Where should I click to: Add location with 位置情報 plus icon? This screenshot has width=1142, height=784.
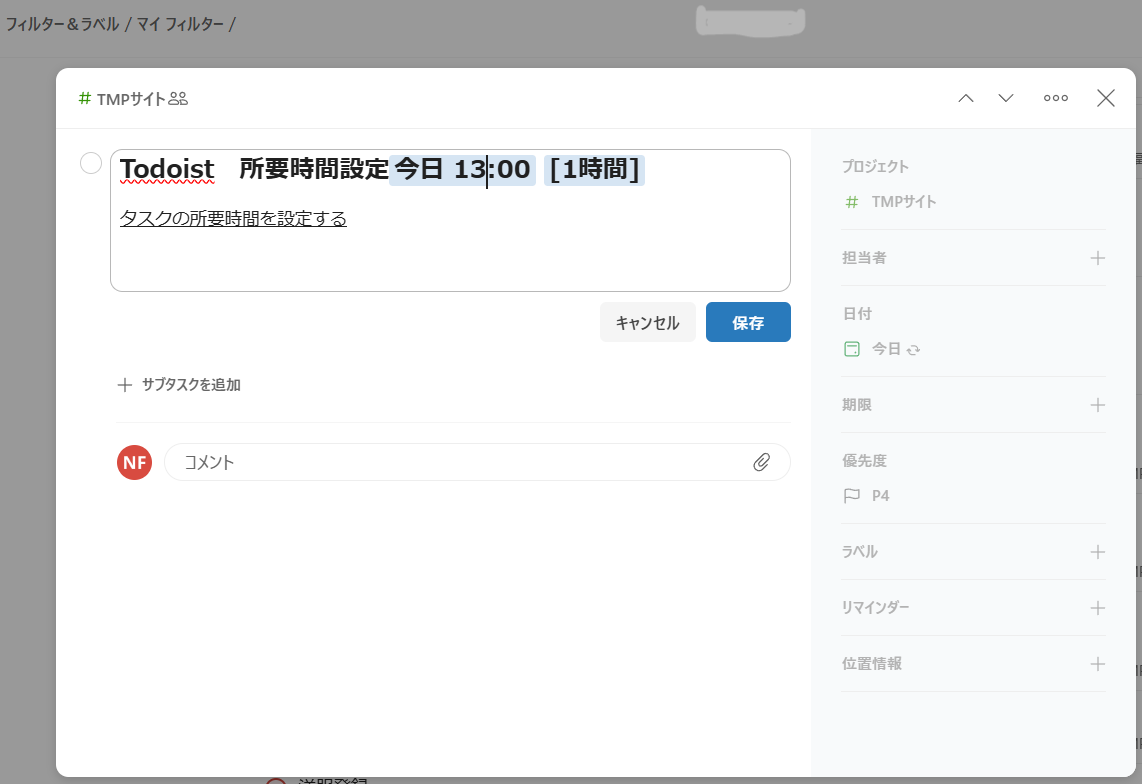[1097, 664]
